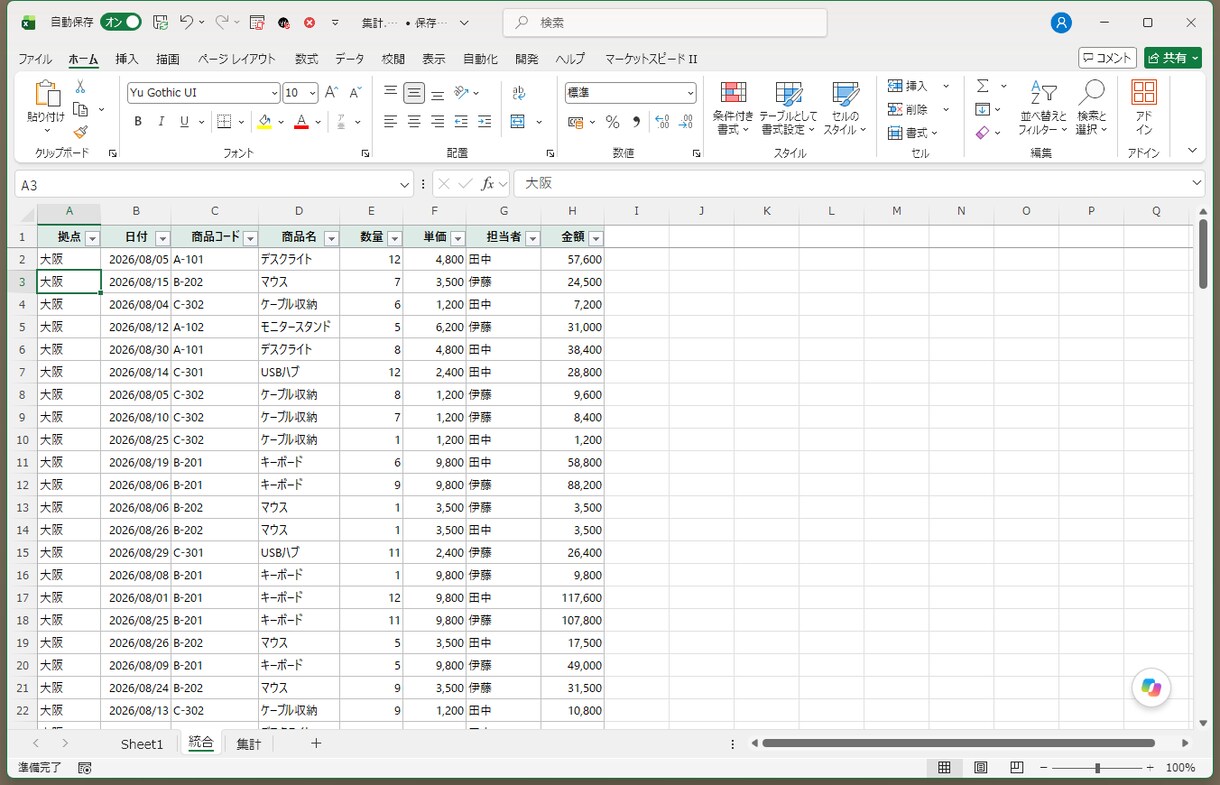Switch to Normal view in status bar
This screenshot has width=1220, height=785.
coord(944,767)
